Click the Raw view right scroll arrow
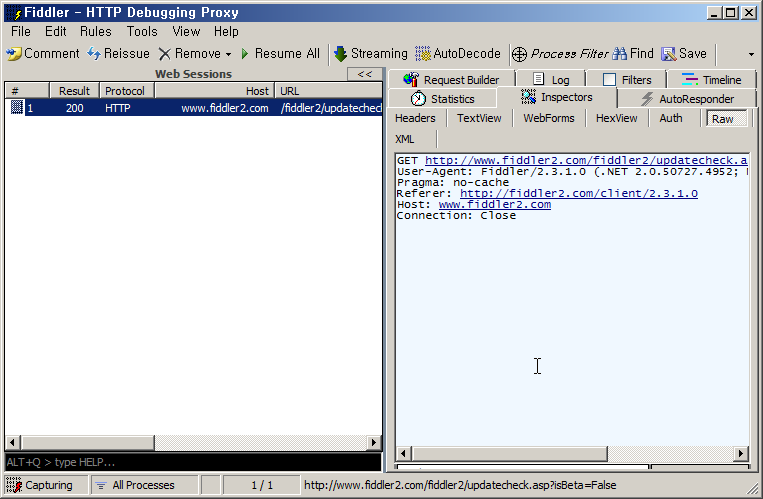The image size is (763, 499). click(740, 454)
